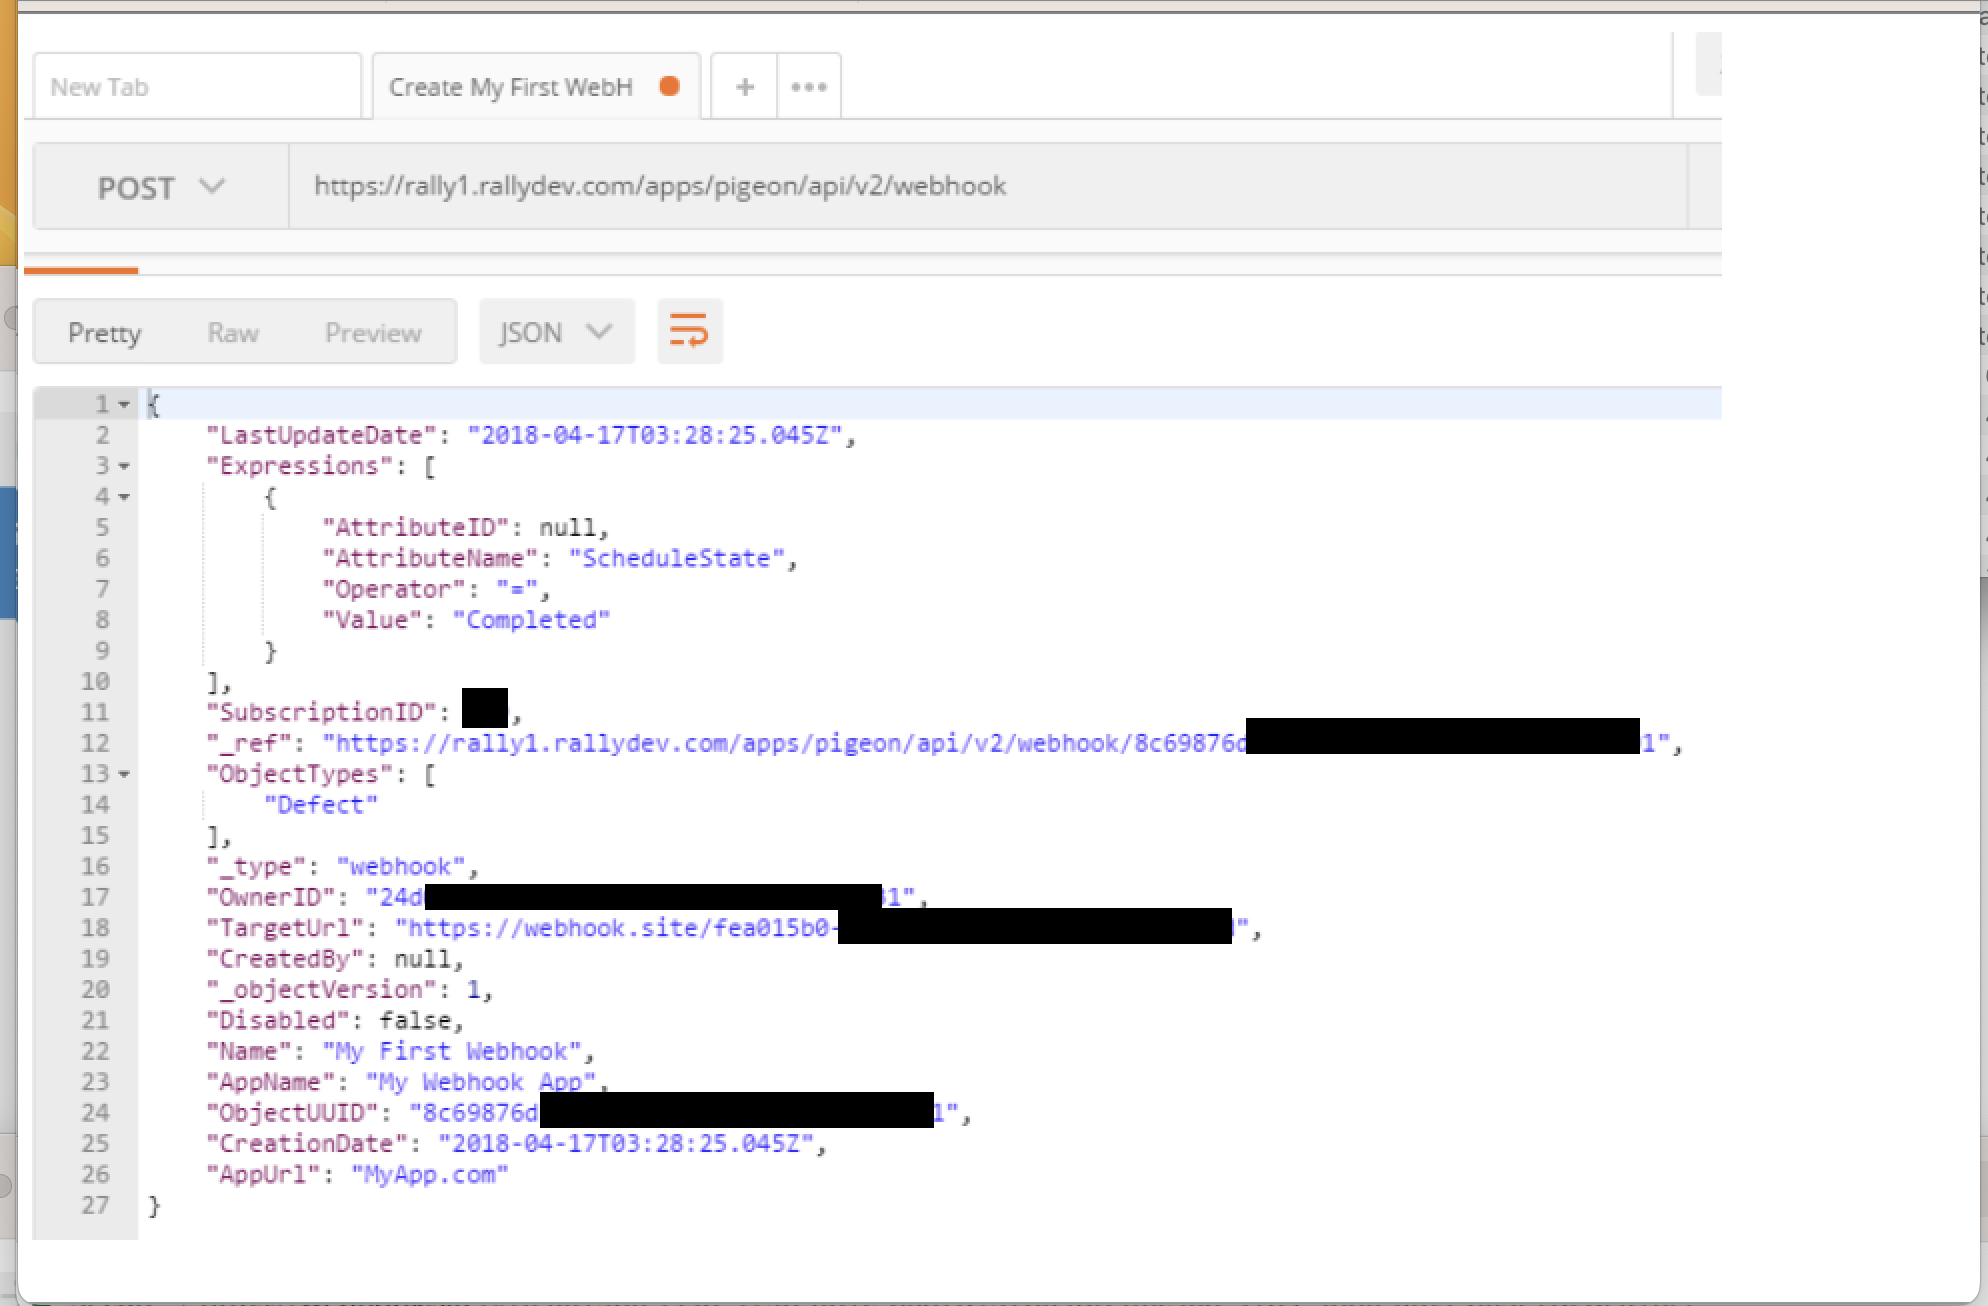
Task: Switch to the New Tab tab
Action: point(197,87)
